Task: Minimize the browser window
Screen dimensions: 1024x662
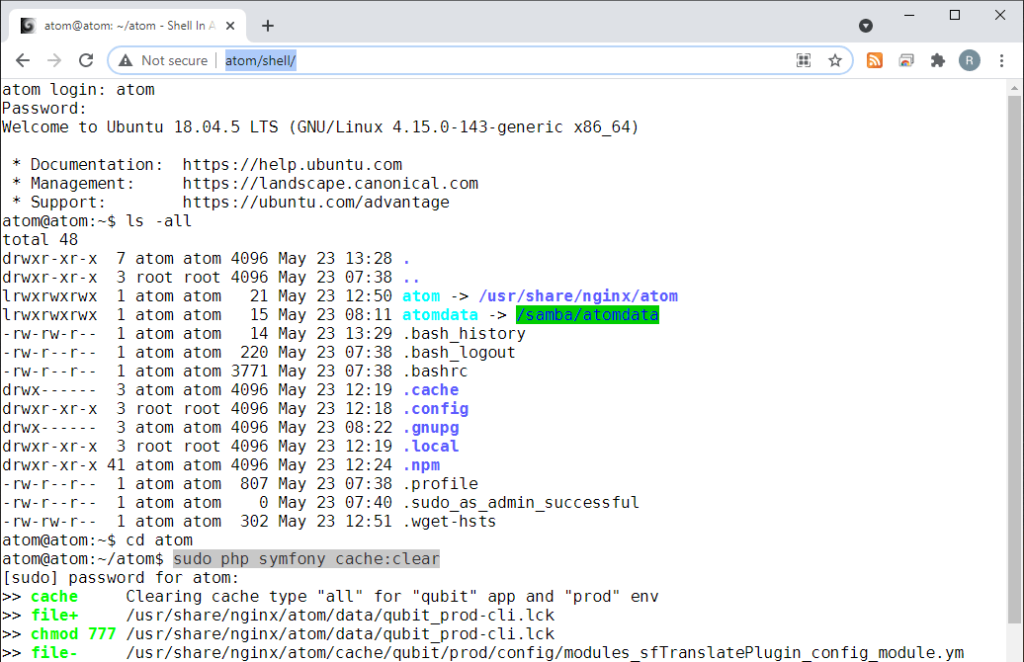Action: 909,15
